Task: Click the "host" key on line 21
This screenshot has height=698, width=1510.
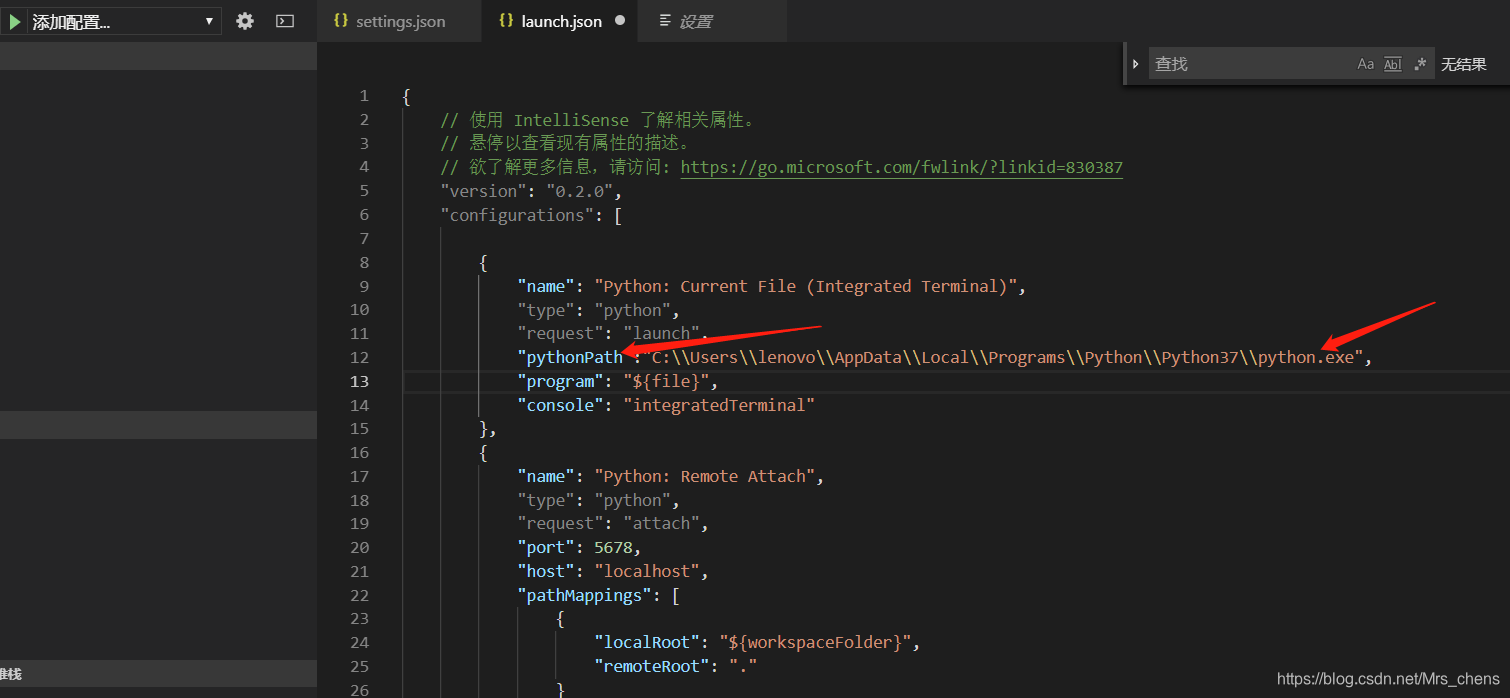Action: pyautogui.click(x=546, y=571)
